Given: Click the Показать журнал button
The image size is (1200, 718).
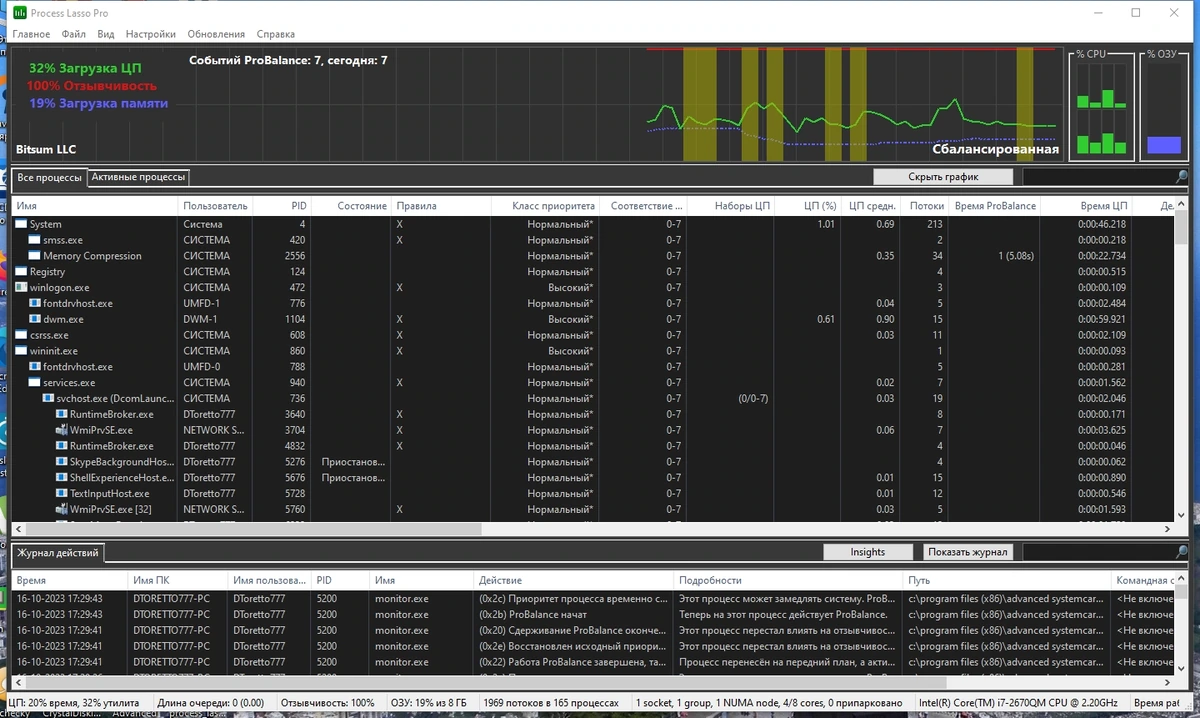Looking at the screenshot, I should click(969, 552).
